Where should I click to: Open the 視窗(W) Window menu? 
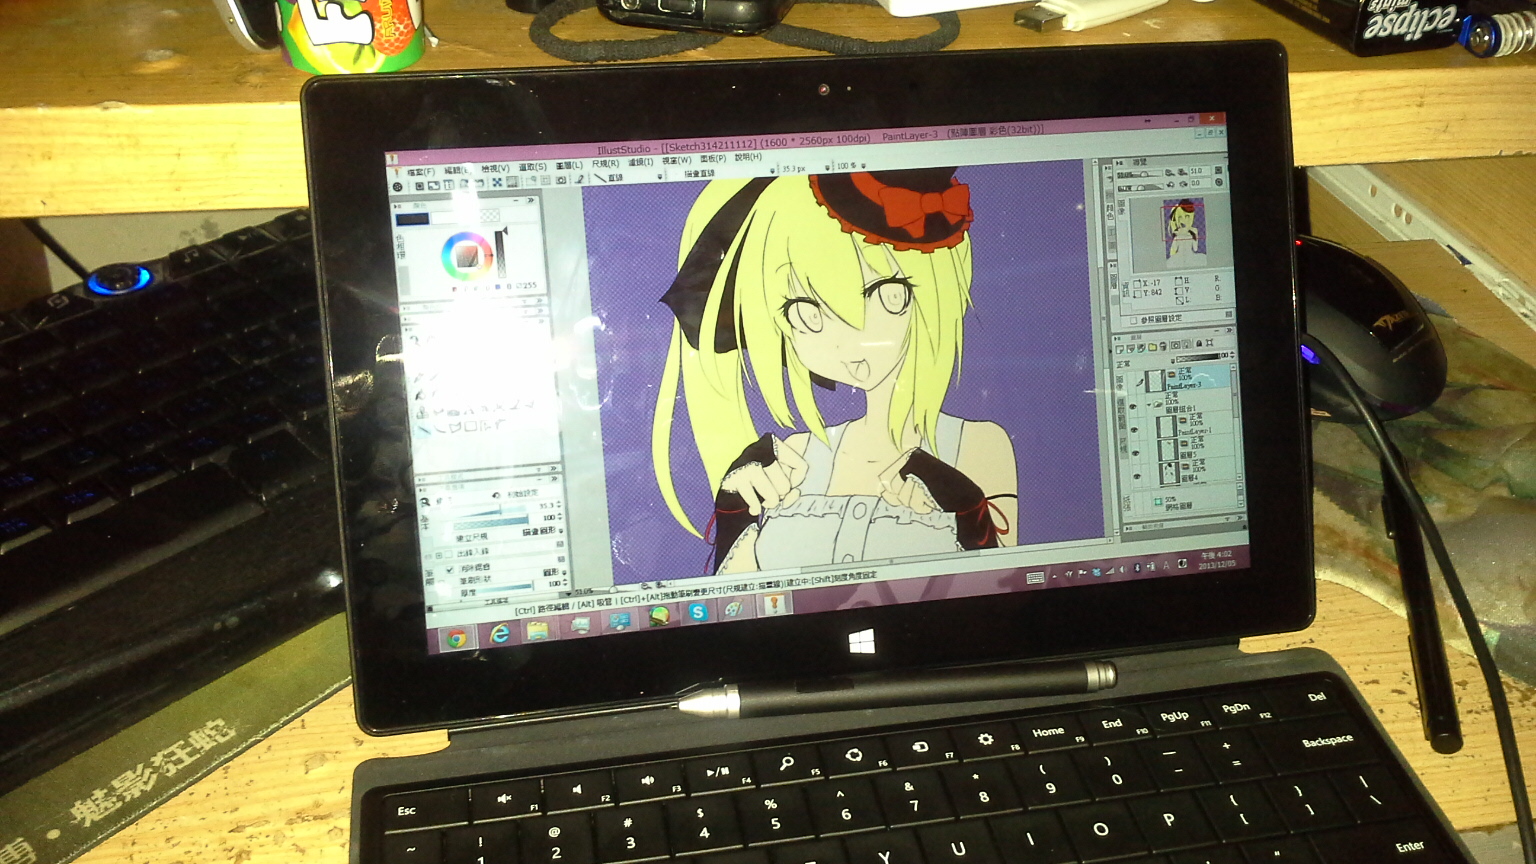point(677,161)
